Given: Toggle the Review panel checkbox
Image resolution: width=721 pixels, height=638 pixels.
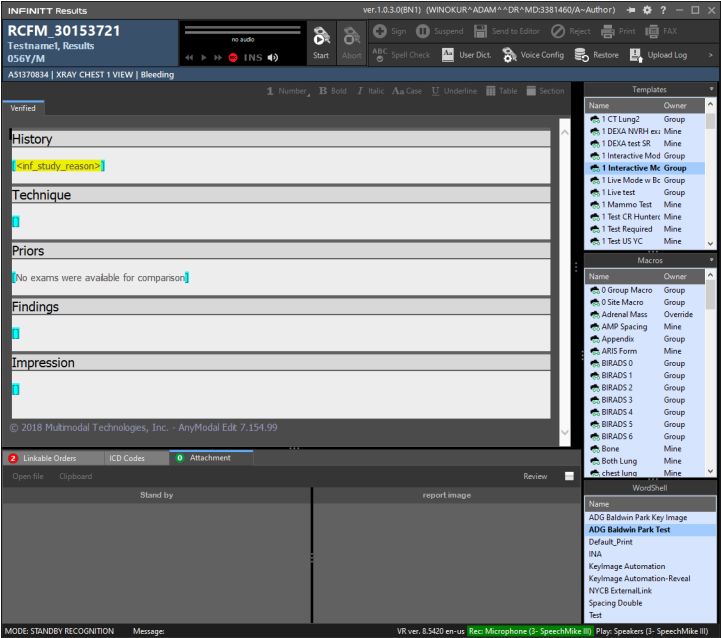Looking at the screenshot, I should [x=569, y=477].
